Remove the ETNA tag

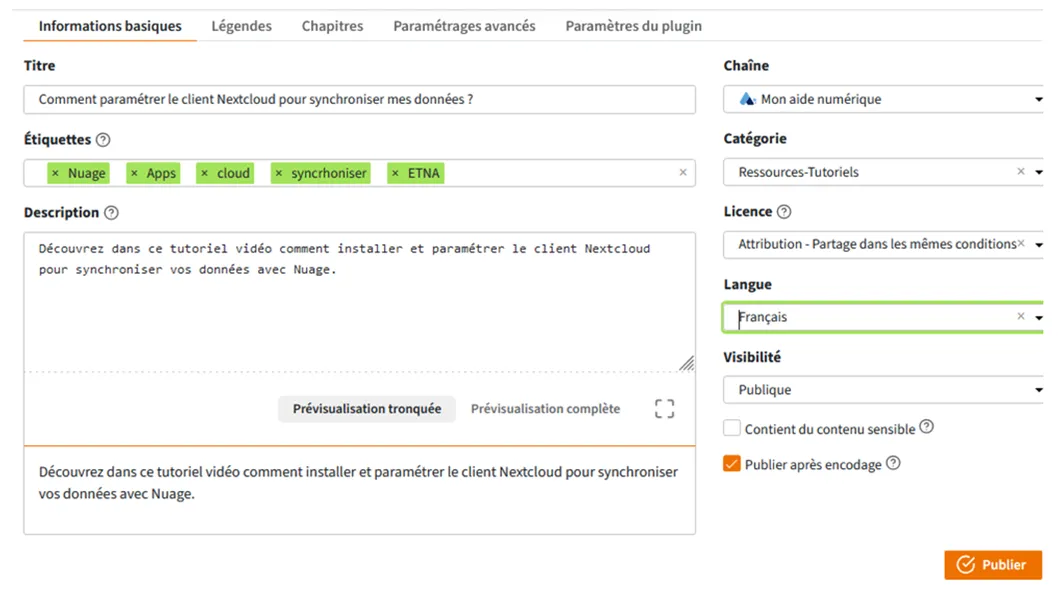[x=395, y=173]
